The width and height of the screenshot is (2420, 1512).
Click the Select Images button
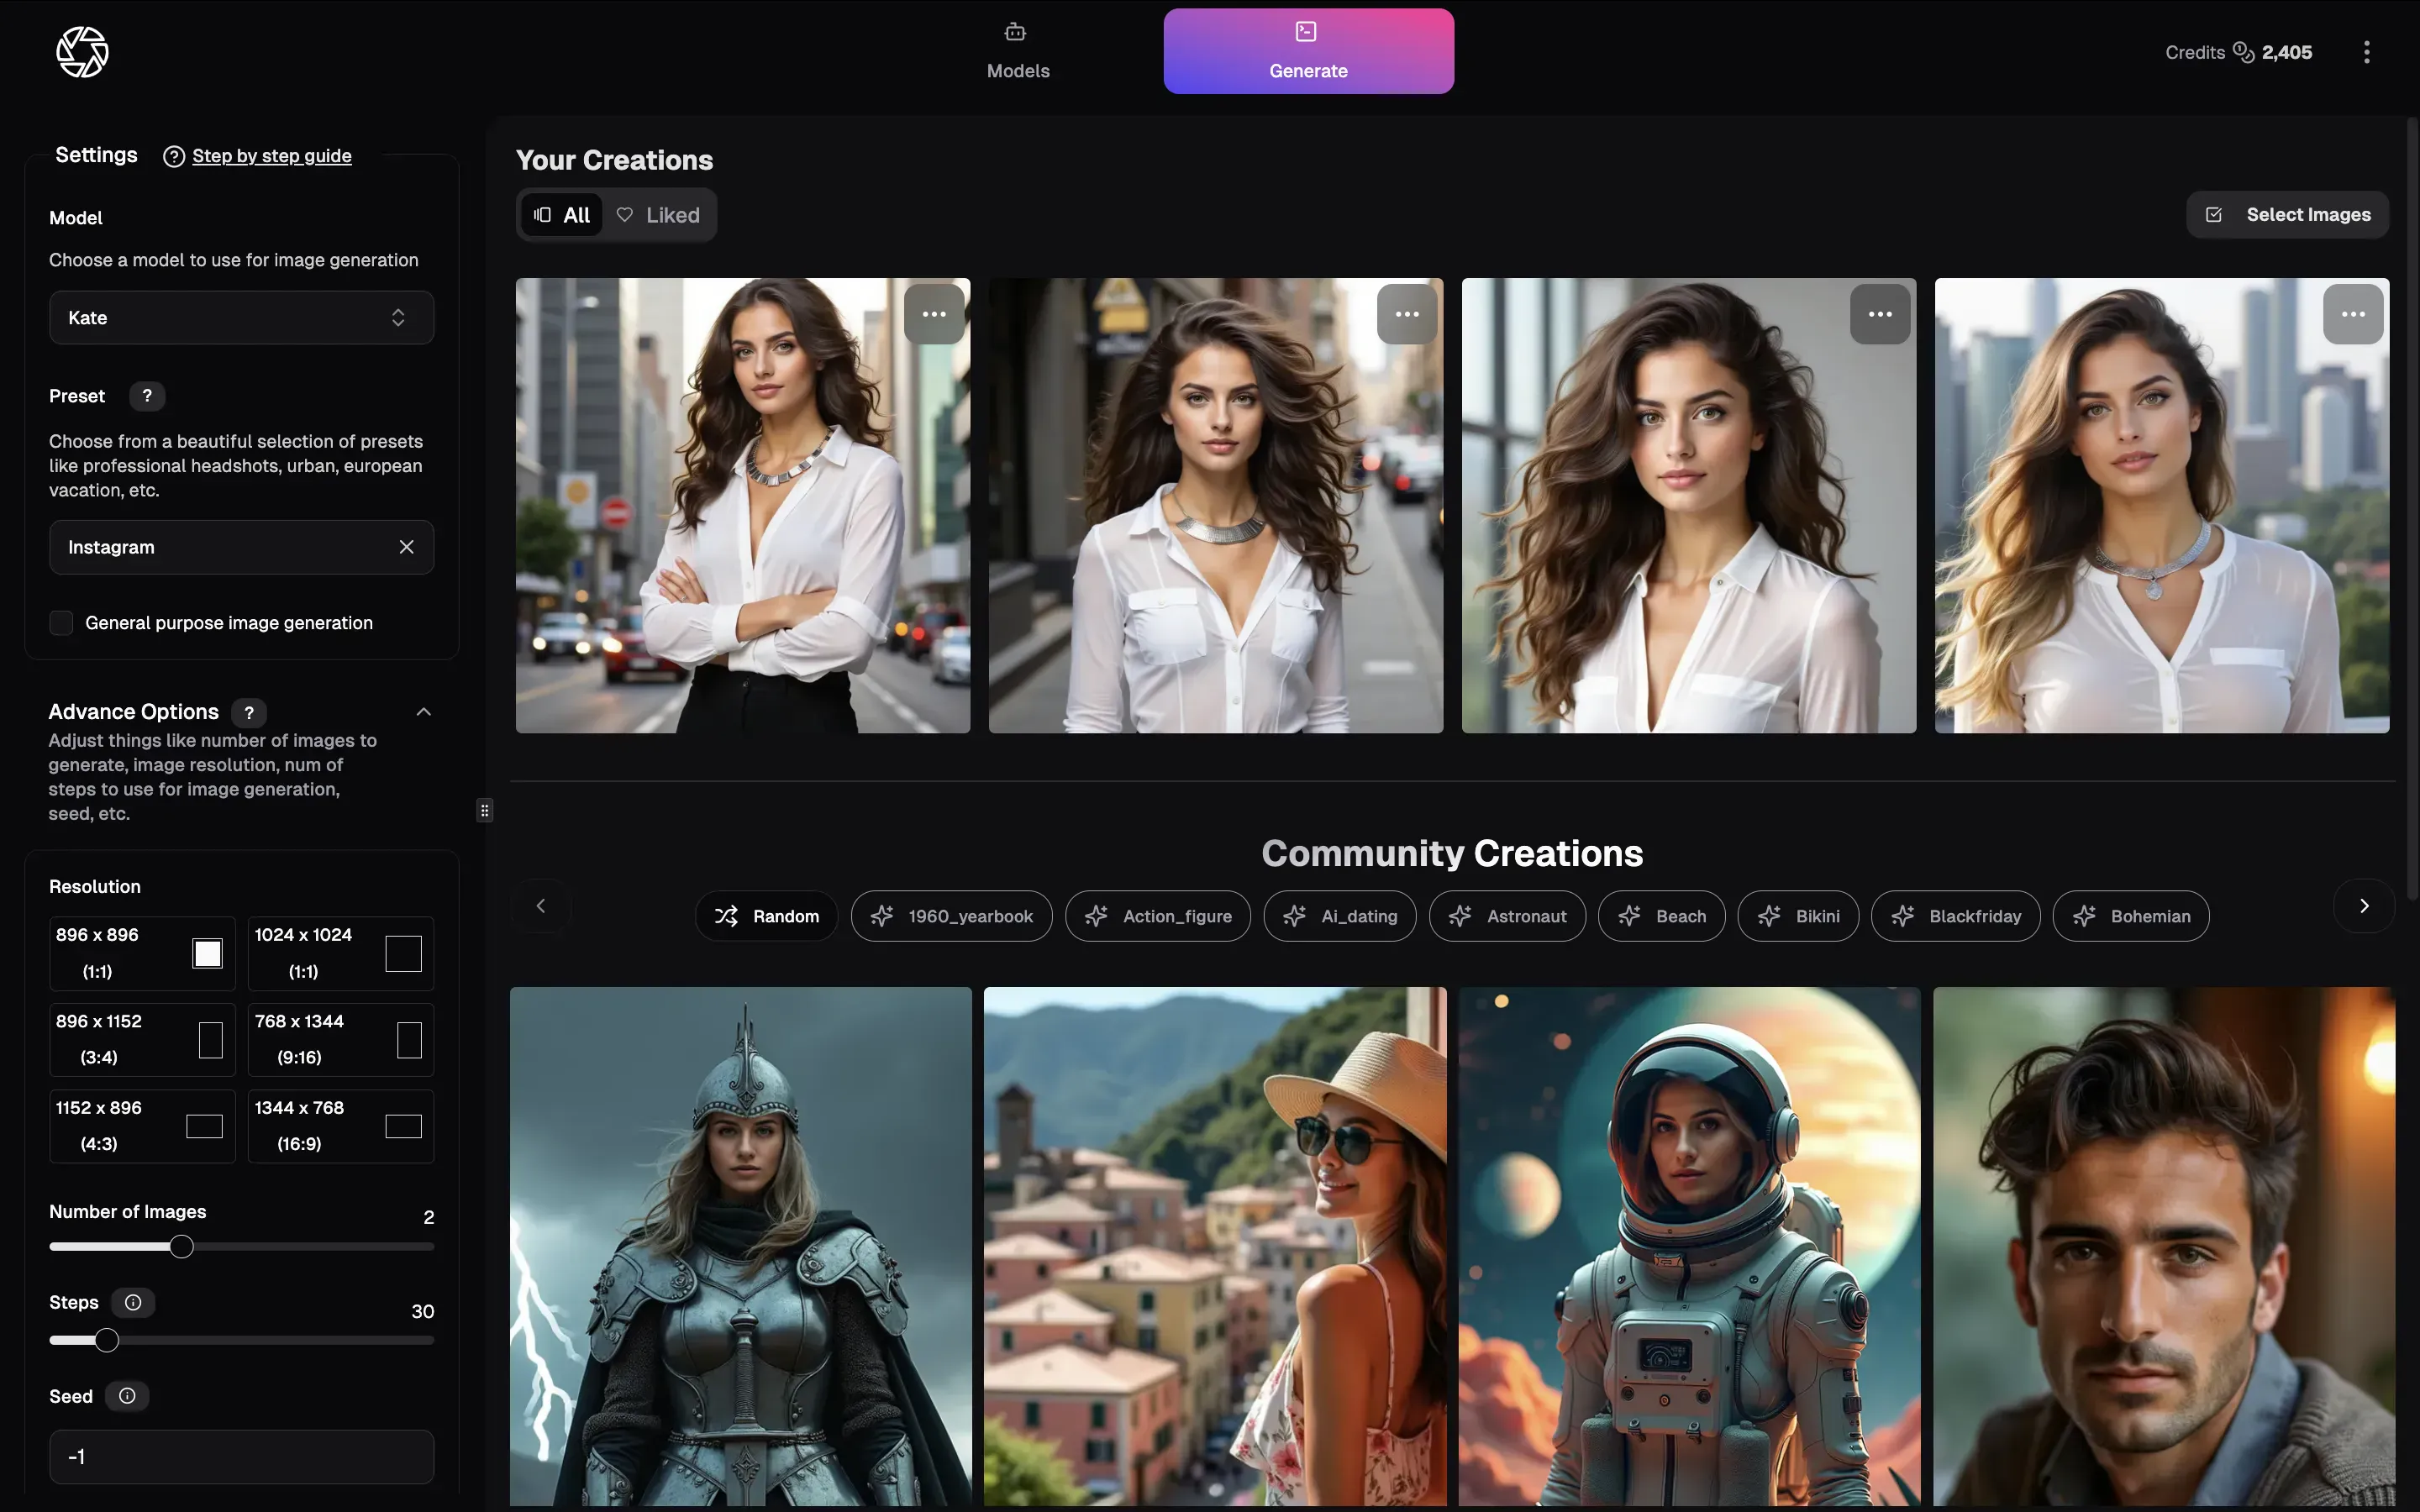tap(2287, 215)
